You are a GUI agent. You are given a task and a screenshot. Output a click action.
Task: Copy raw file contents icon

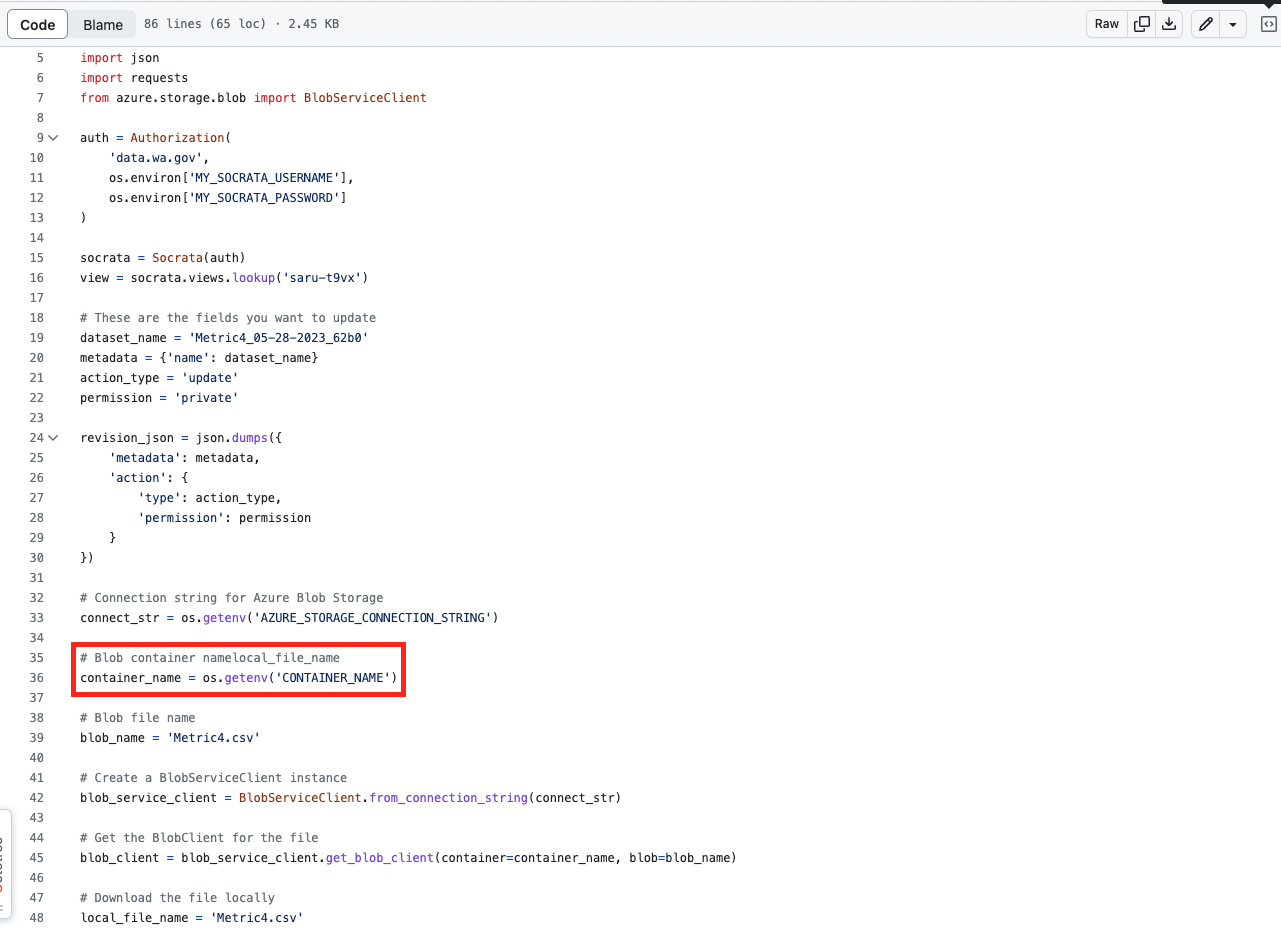coord(1141,24)
